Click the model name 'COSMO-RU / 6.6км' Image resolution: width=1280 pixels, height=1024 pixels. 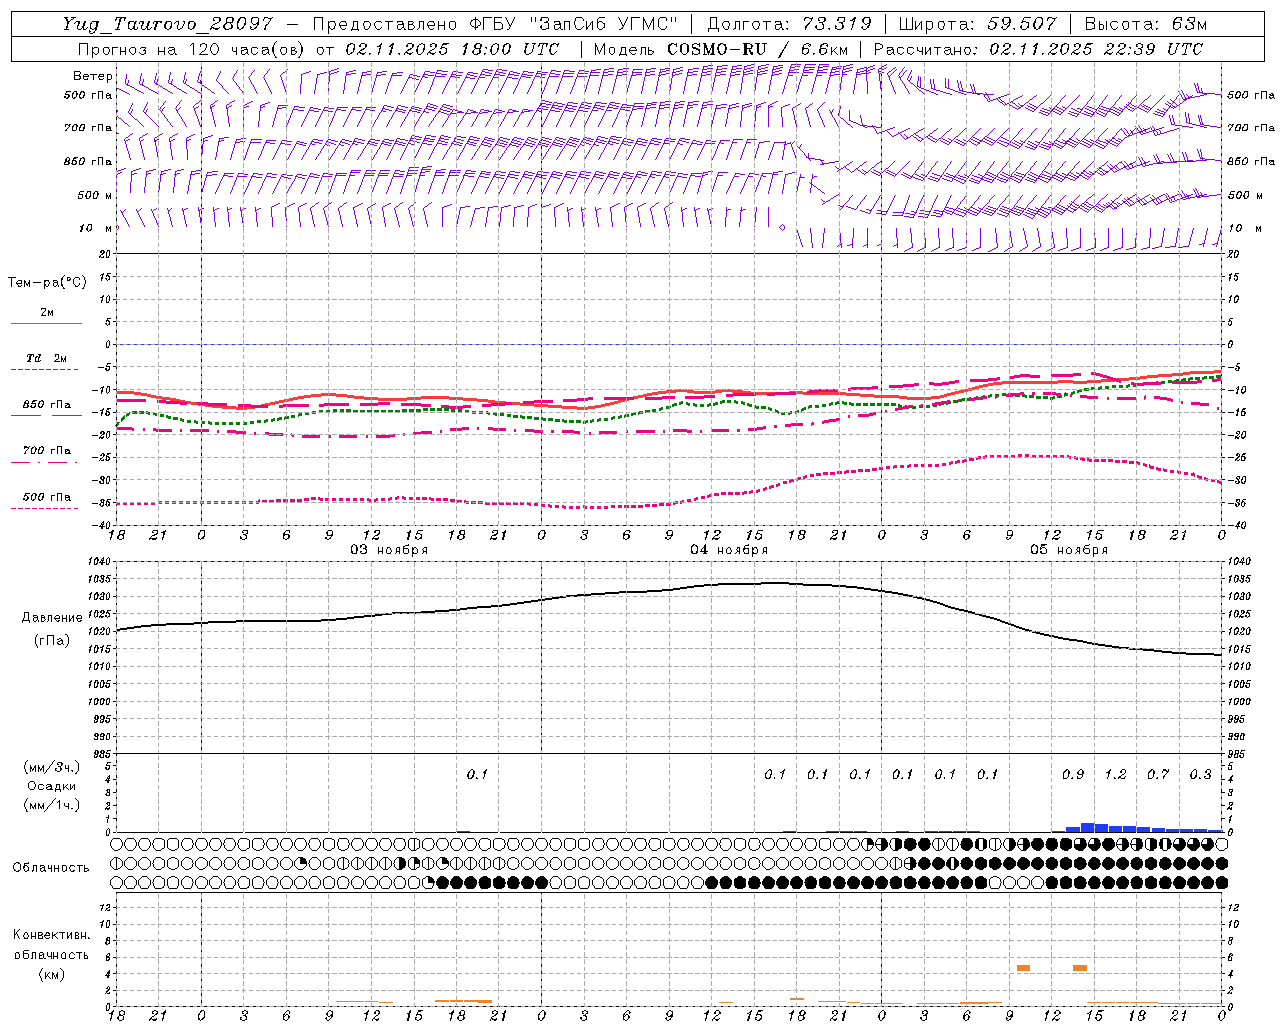(x=758, y=49)
